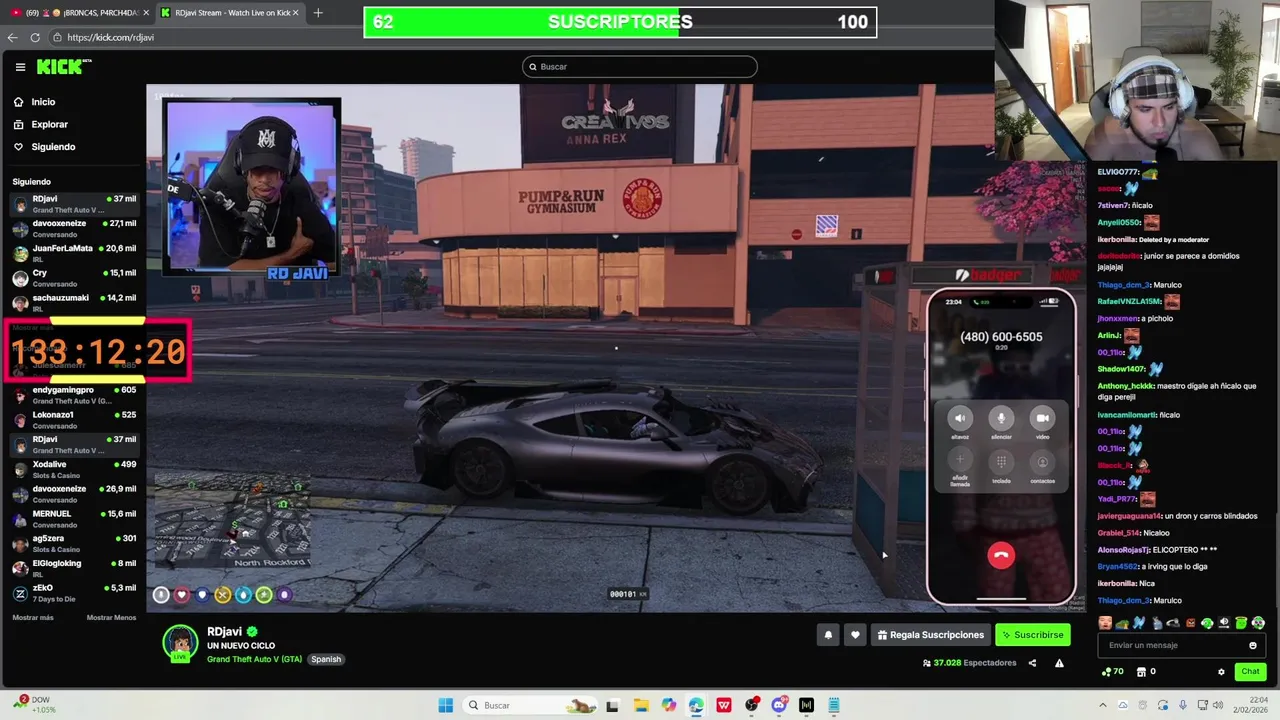Open Explorar in the sidebar
The width and height of the screenshot is (1280, 720).
coord(41,125)
